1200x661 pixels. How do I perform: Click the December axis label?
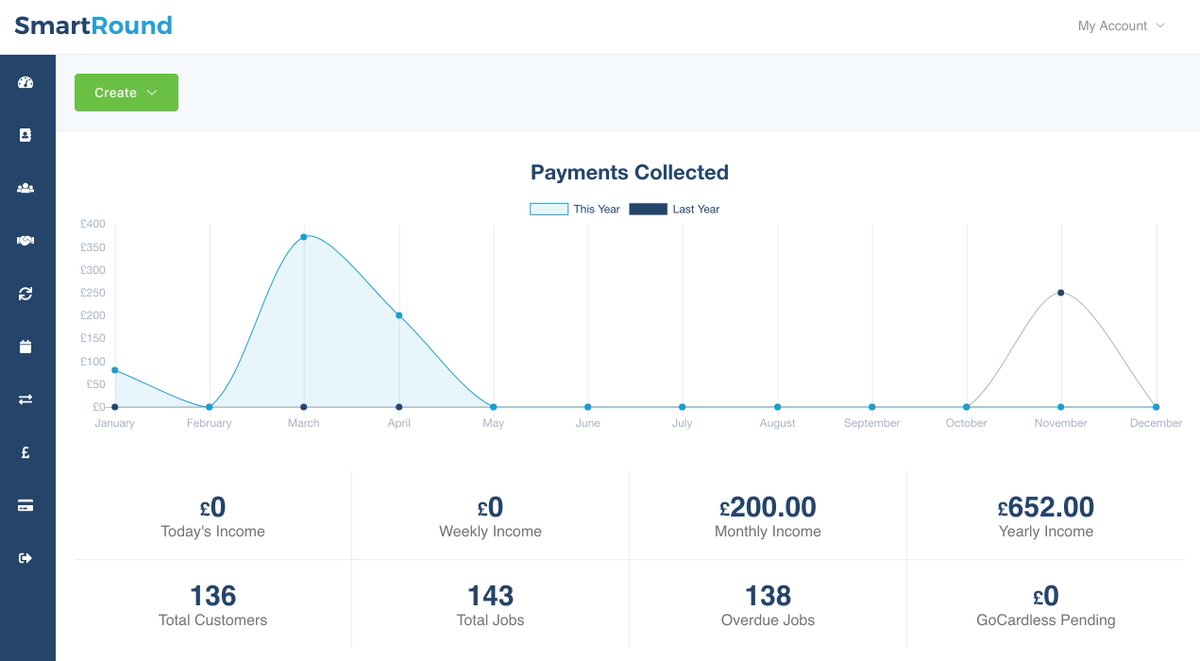(x=1156, y=423)
